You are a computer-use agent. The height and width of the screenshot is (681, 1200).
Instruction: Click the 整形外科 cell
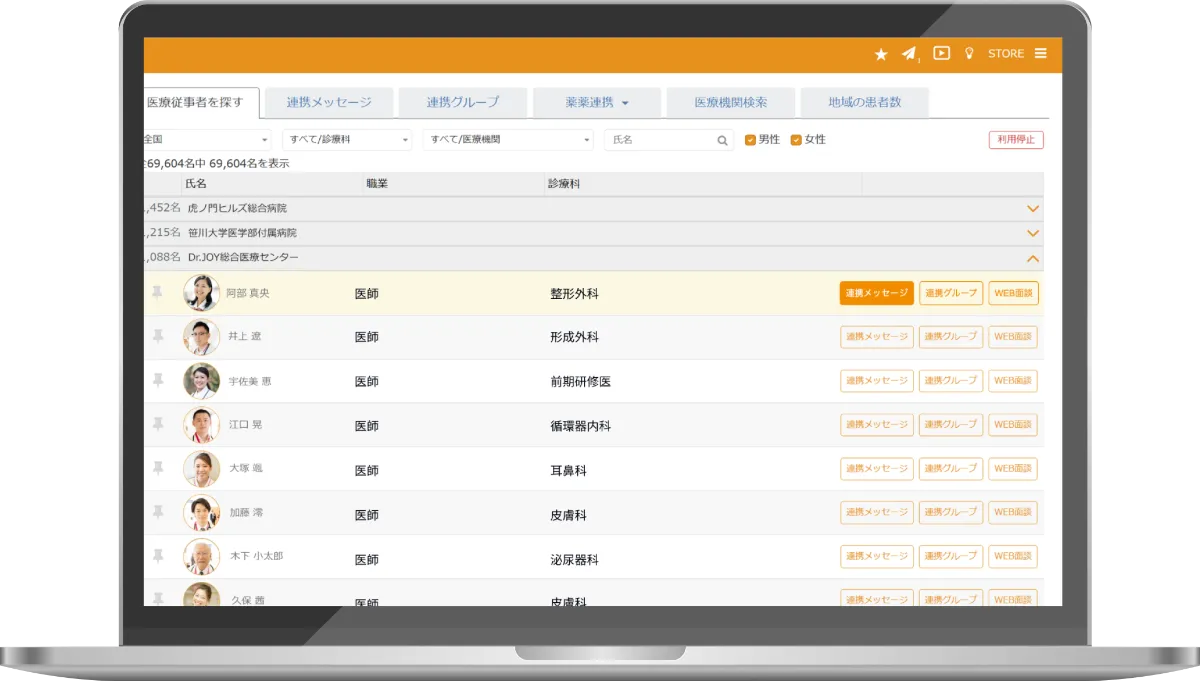[x=574, y=294]
